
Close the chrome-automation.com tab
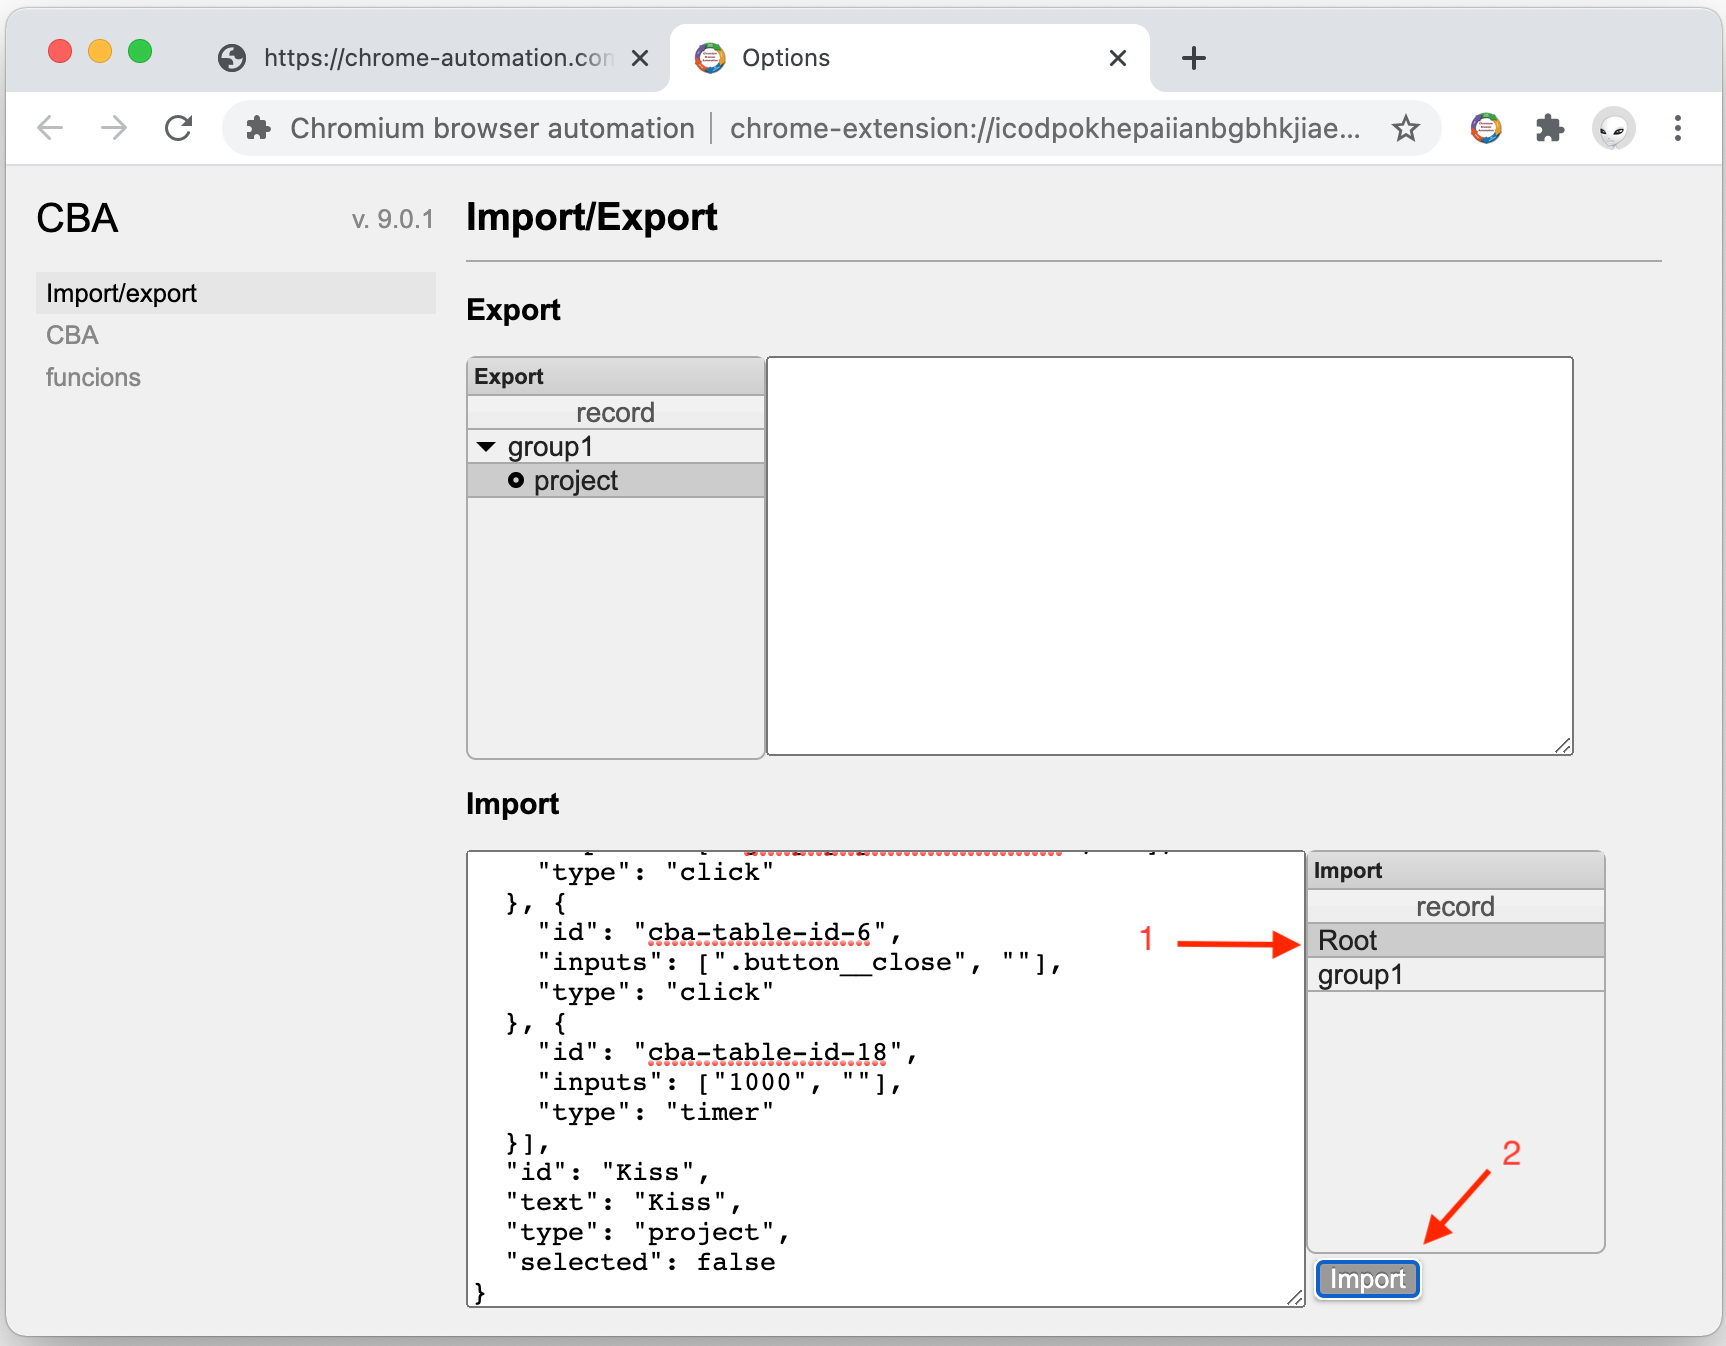pos(640,58)
